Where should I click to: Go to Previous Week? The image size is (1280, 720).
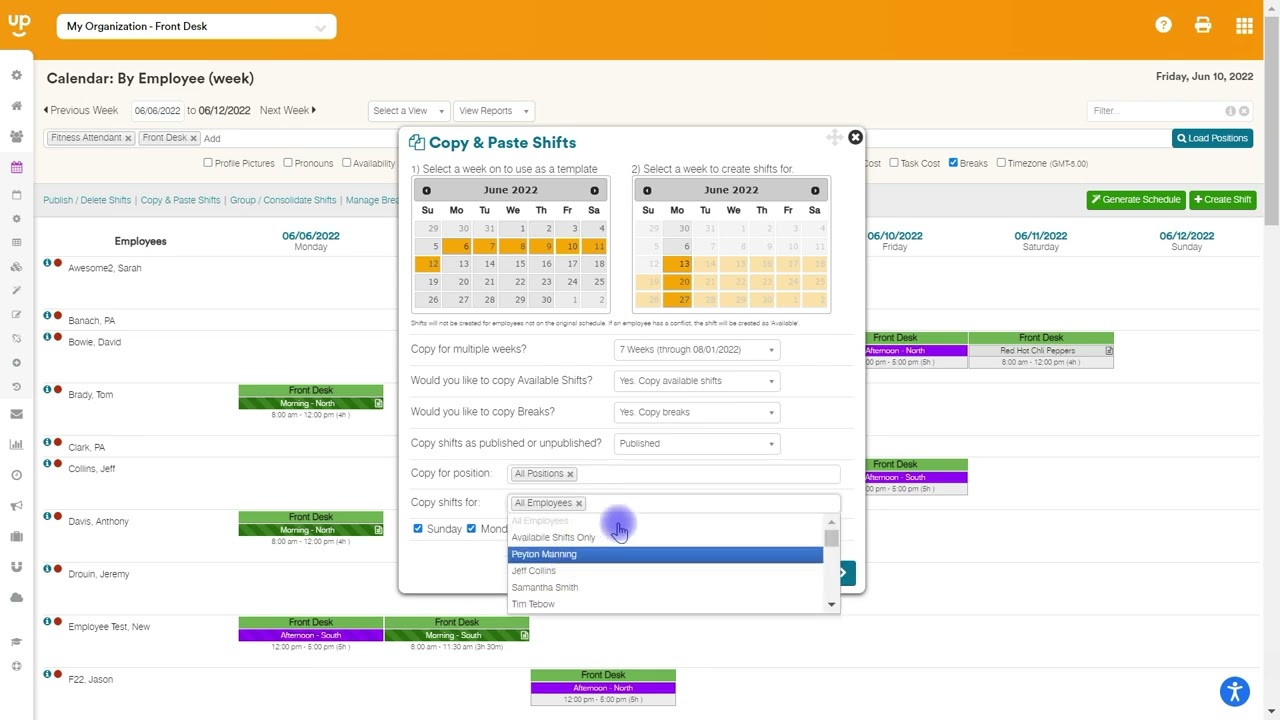click(x=80, y=110)
